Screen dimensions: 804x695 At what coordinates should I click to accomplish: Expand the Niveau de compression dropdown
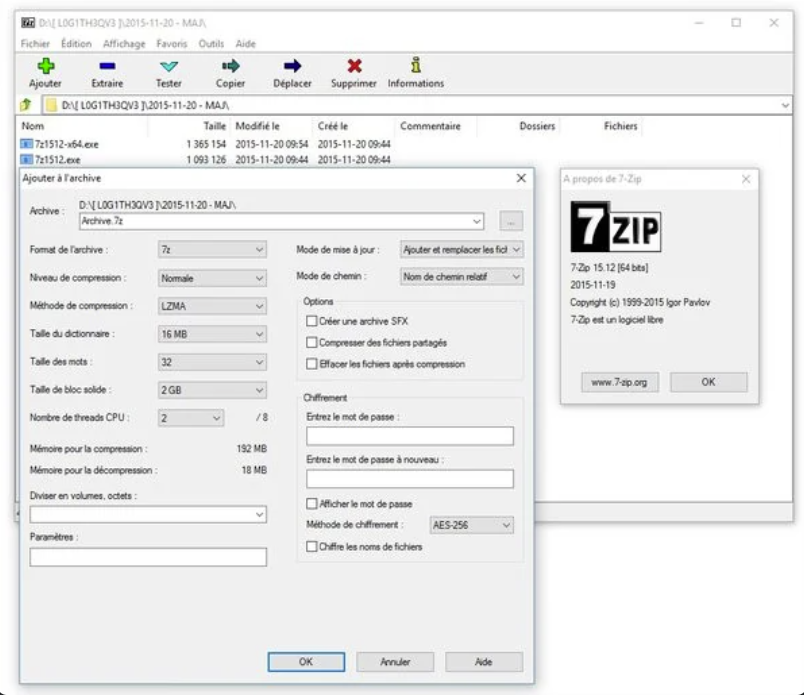(213, 278)
